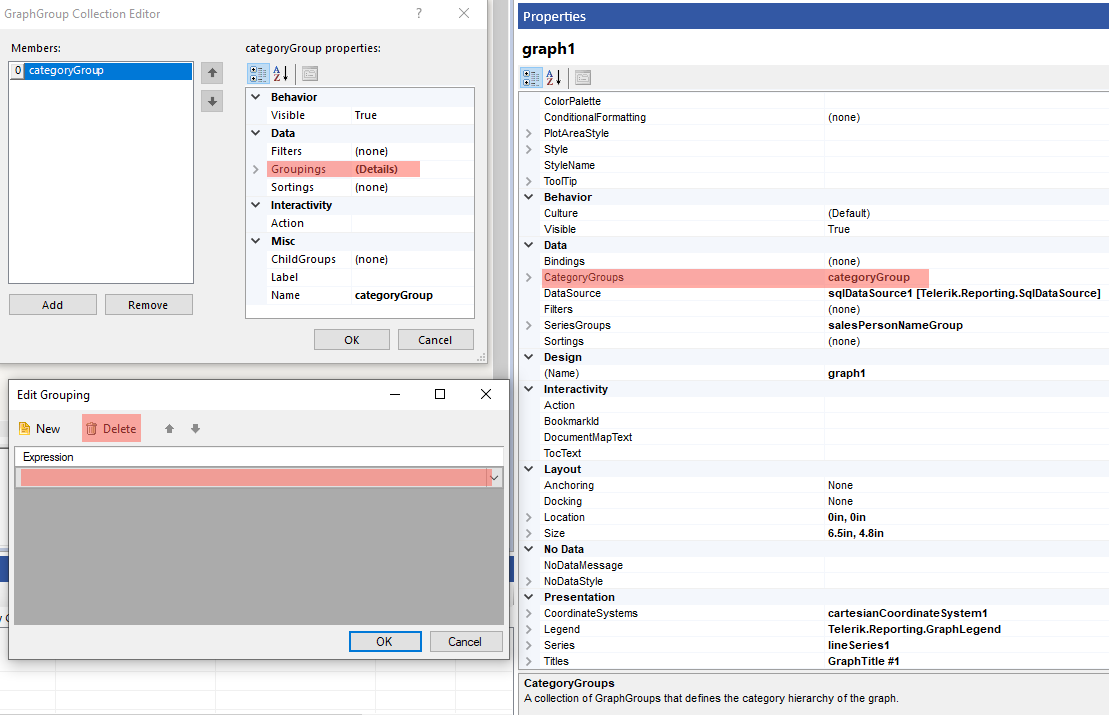1109x715 pixels.
Task: Select categorized view in GraphGroup editor
Action: 258,74
